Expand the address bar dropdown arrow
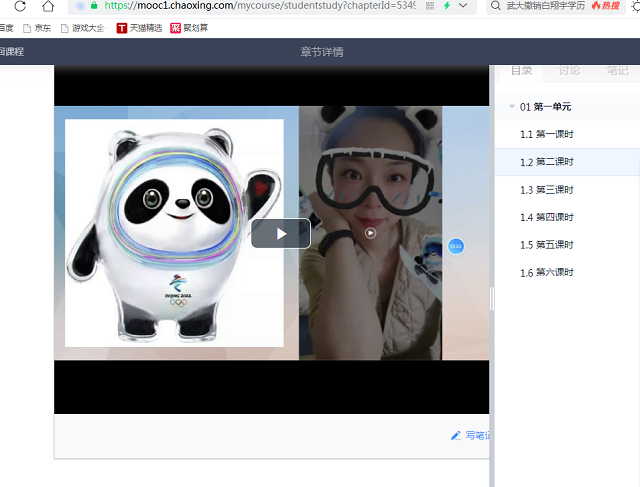640x487 pixels. [x=463, y=6]
